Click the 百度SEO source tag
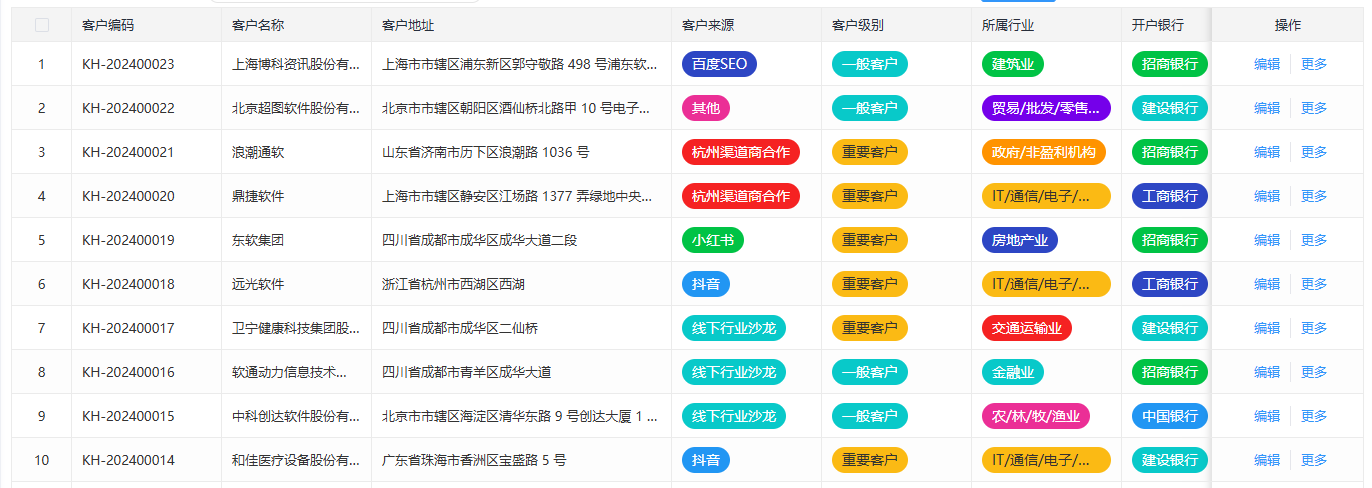1372x488 pixels. point(719,64)
